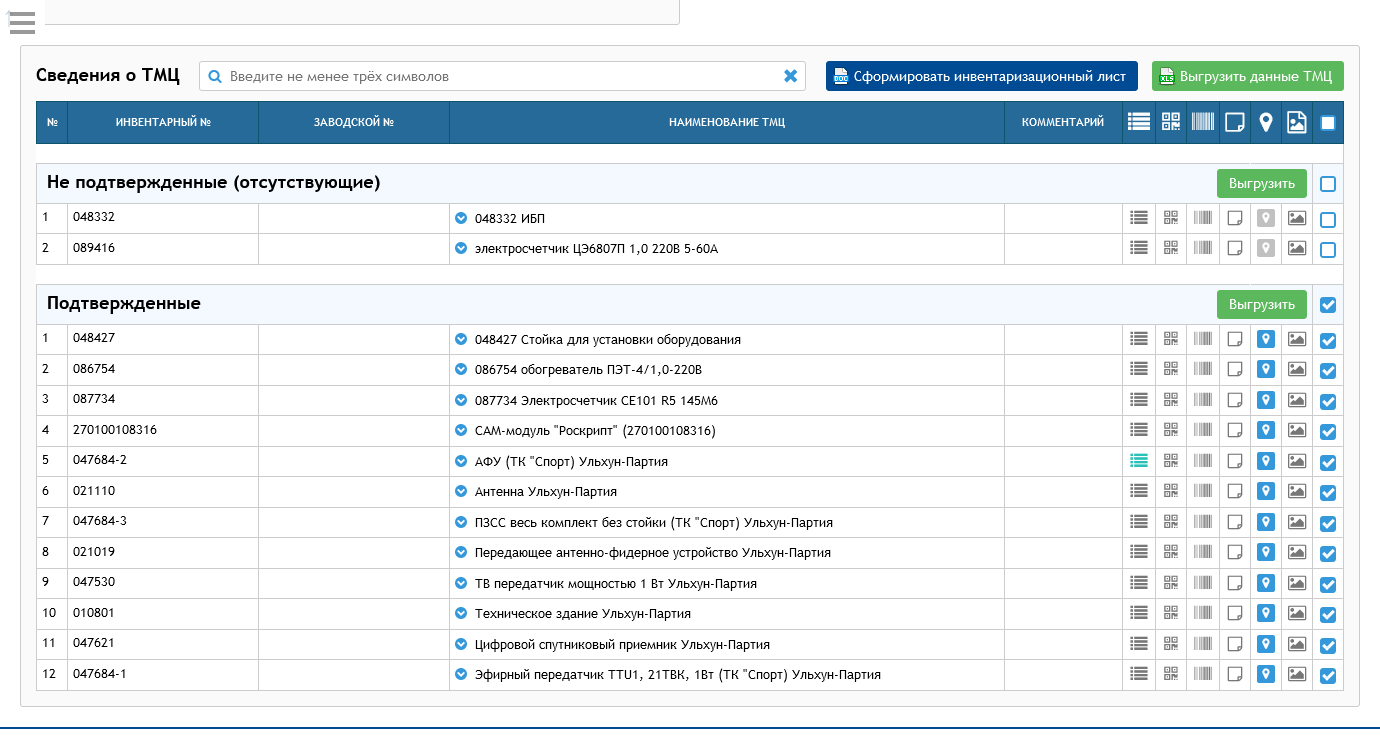Image resolution: width=1380 pixels, height=740 pixels.
Task: Select the text Антенна Ульхун-Партия
Action: pos(546,492)
